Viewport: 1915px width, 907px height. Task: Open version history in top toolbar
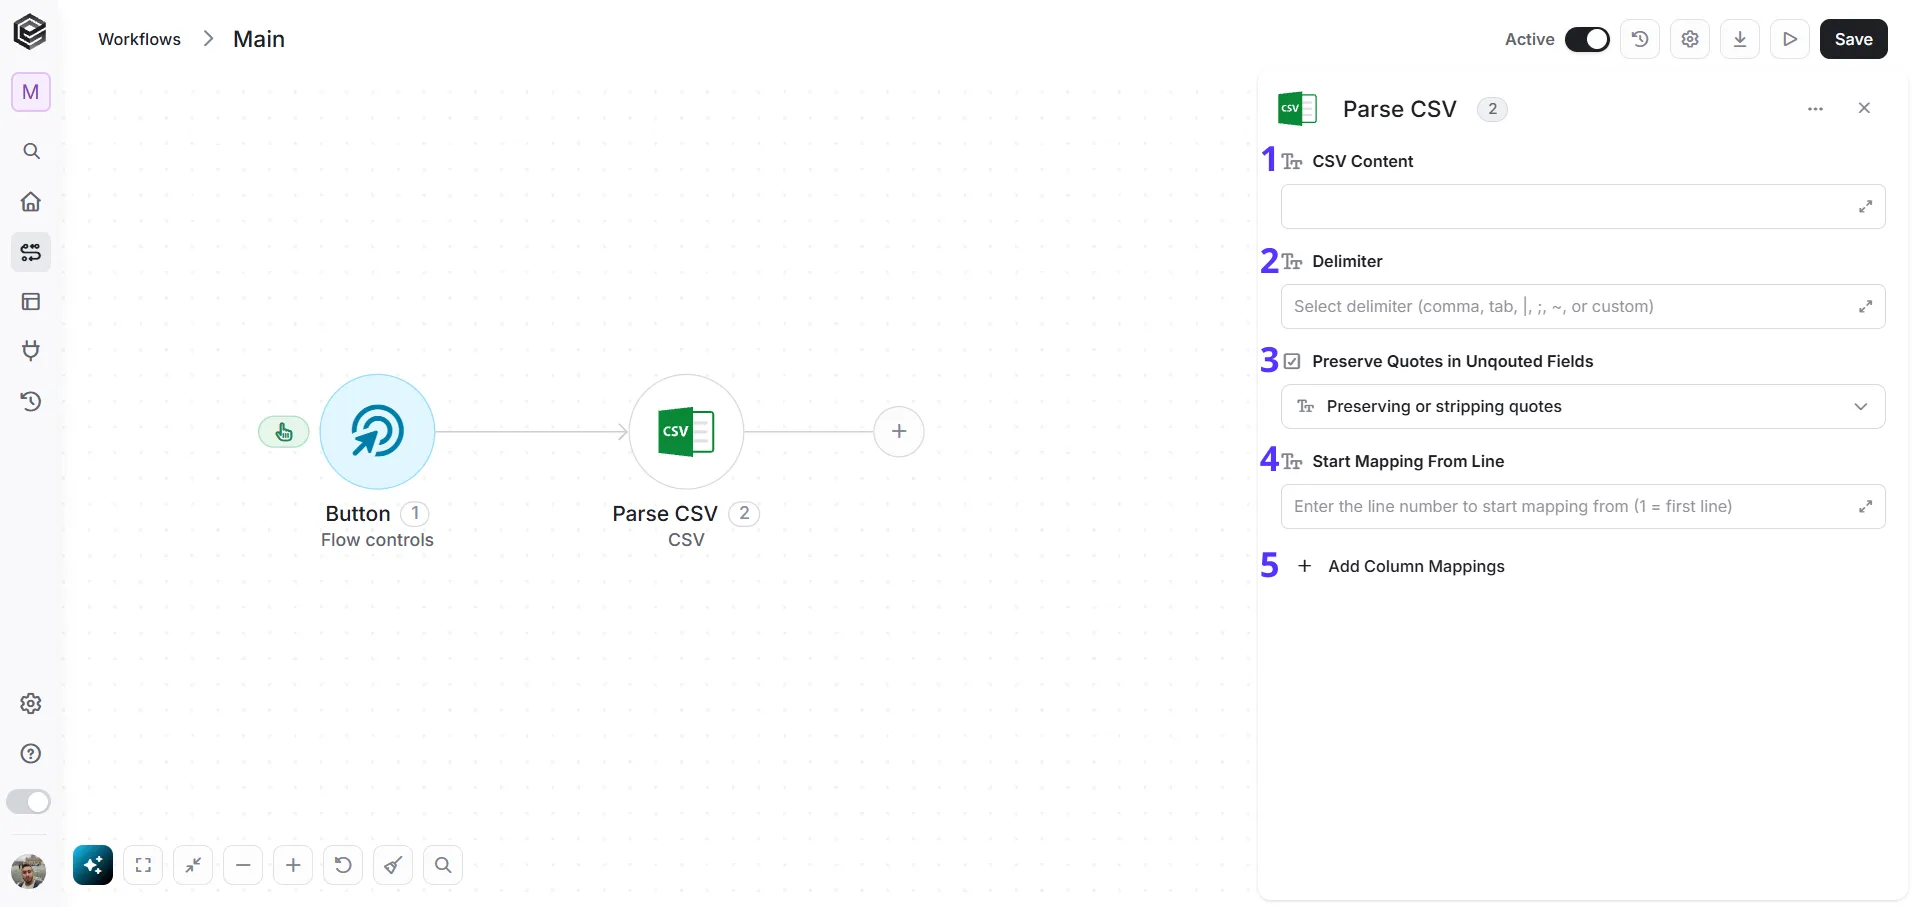(x=1640, y=39)
